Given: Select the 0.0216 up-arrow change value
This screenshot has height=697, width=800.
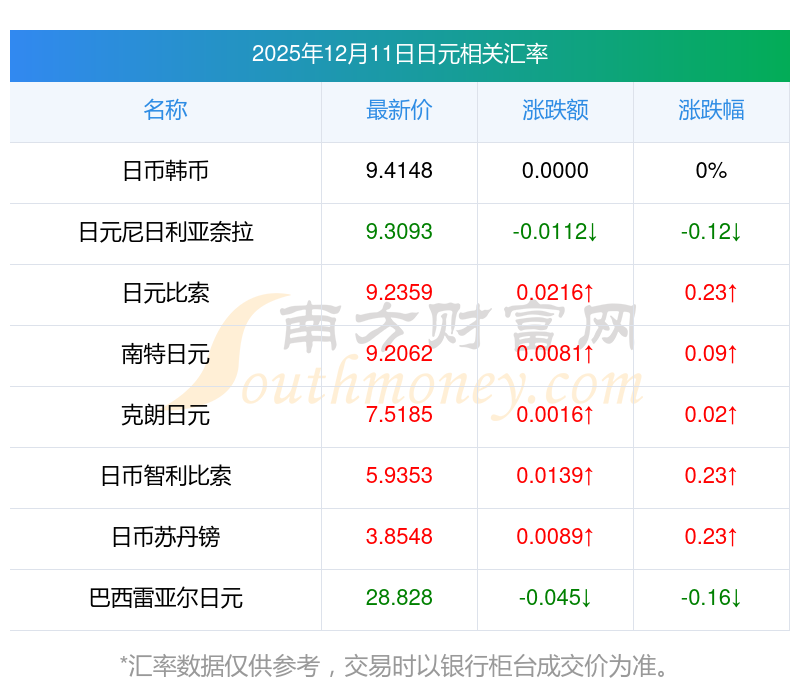Looking at the screenshot, I should 555,293.
